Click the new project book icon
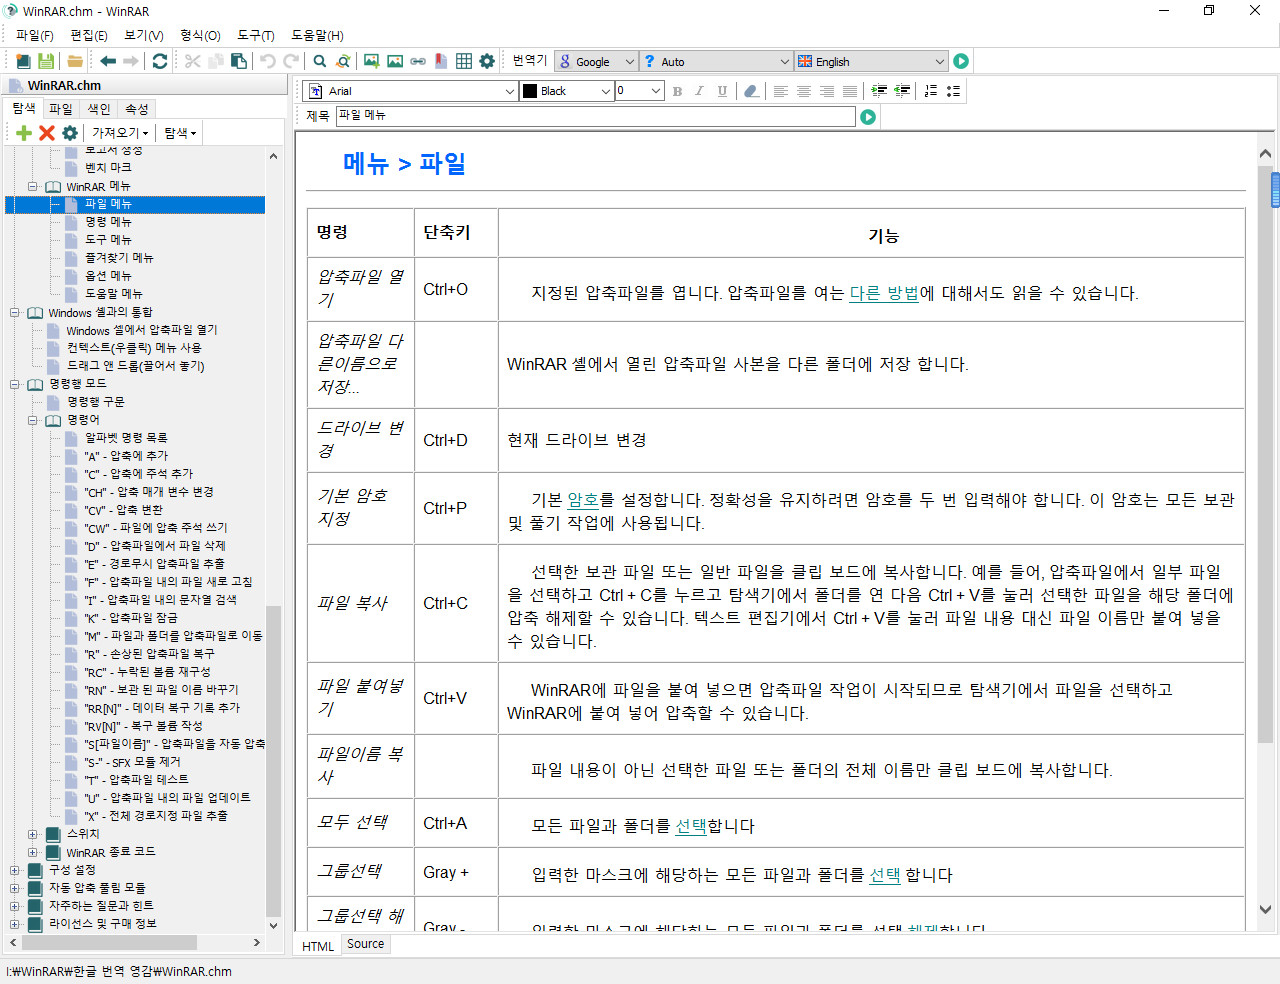This screenshot has width=1280, height=984. pyautogui.click(x=22, y=61)
